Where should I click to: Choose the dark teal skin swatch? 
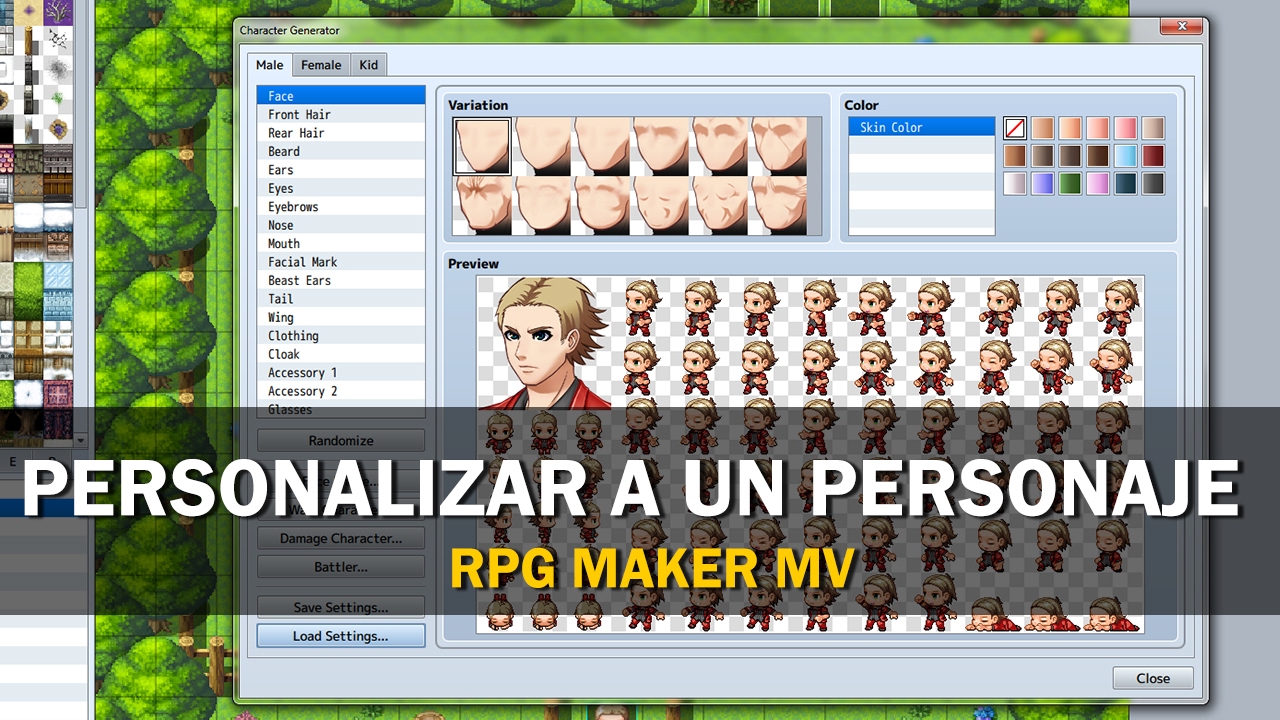coord(1126,184)
